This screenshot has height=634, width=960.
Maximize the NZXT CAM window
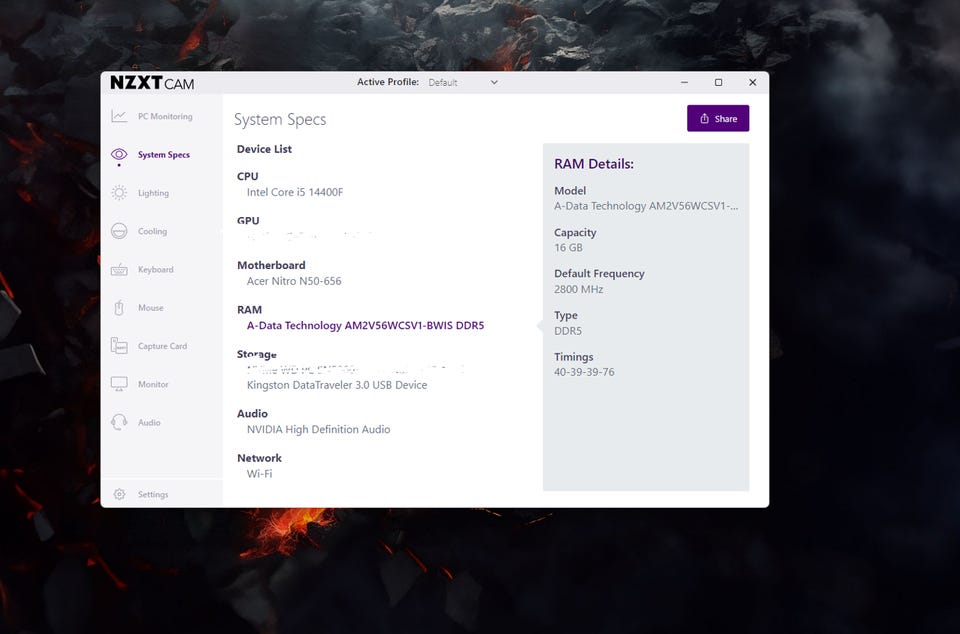[718, 83]
